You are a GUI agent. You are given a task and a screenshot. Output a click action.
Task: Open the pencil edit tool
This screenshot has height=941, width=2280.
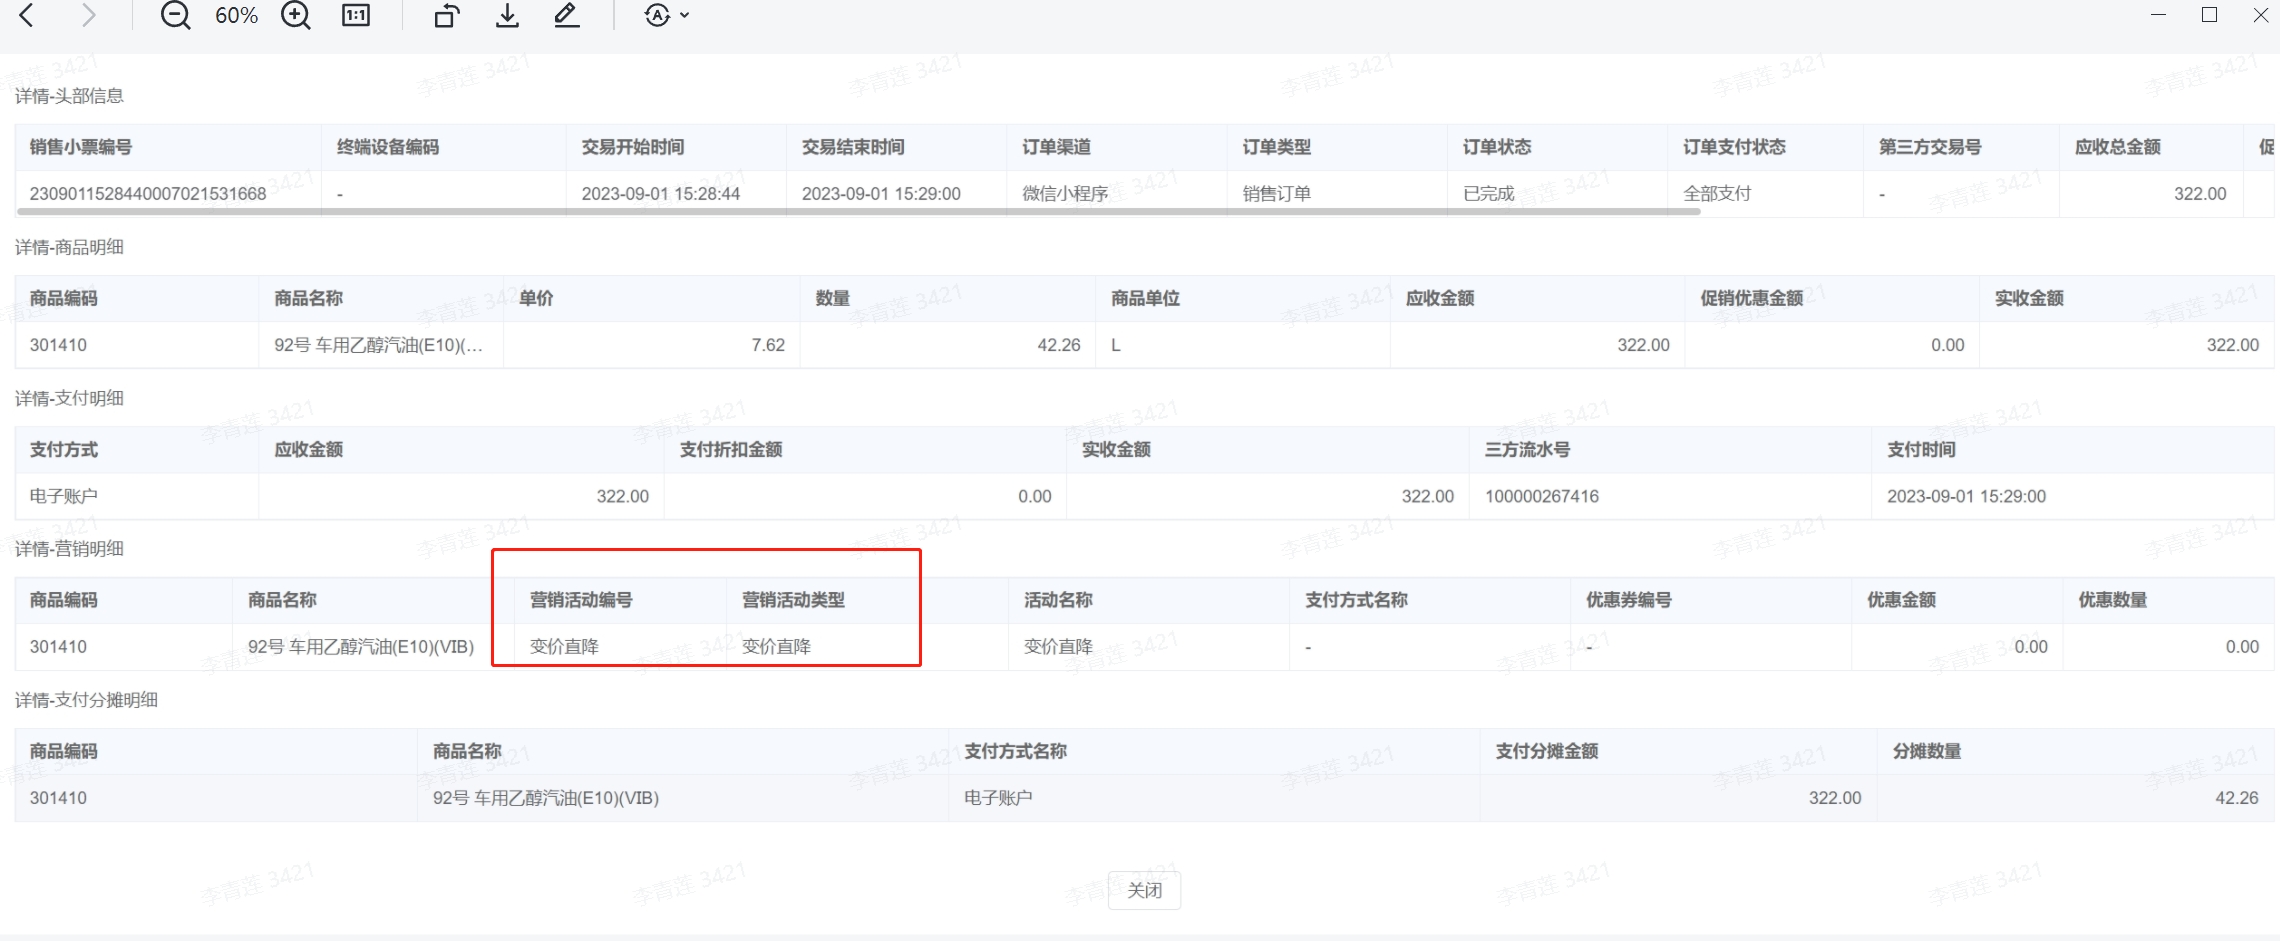(x=567, y=15)
